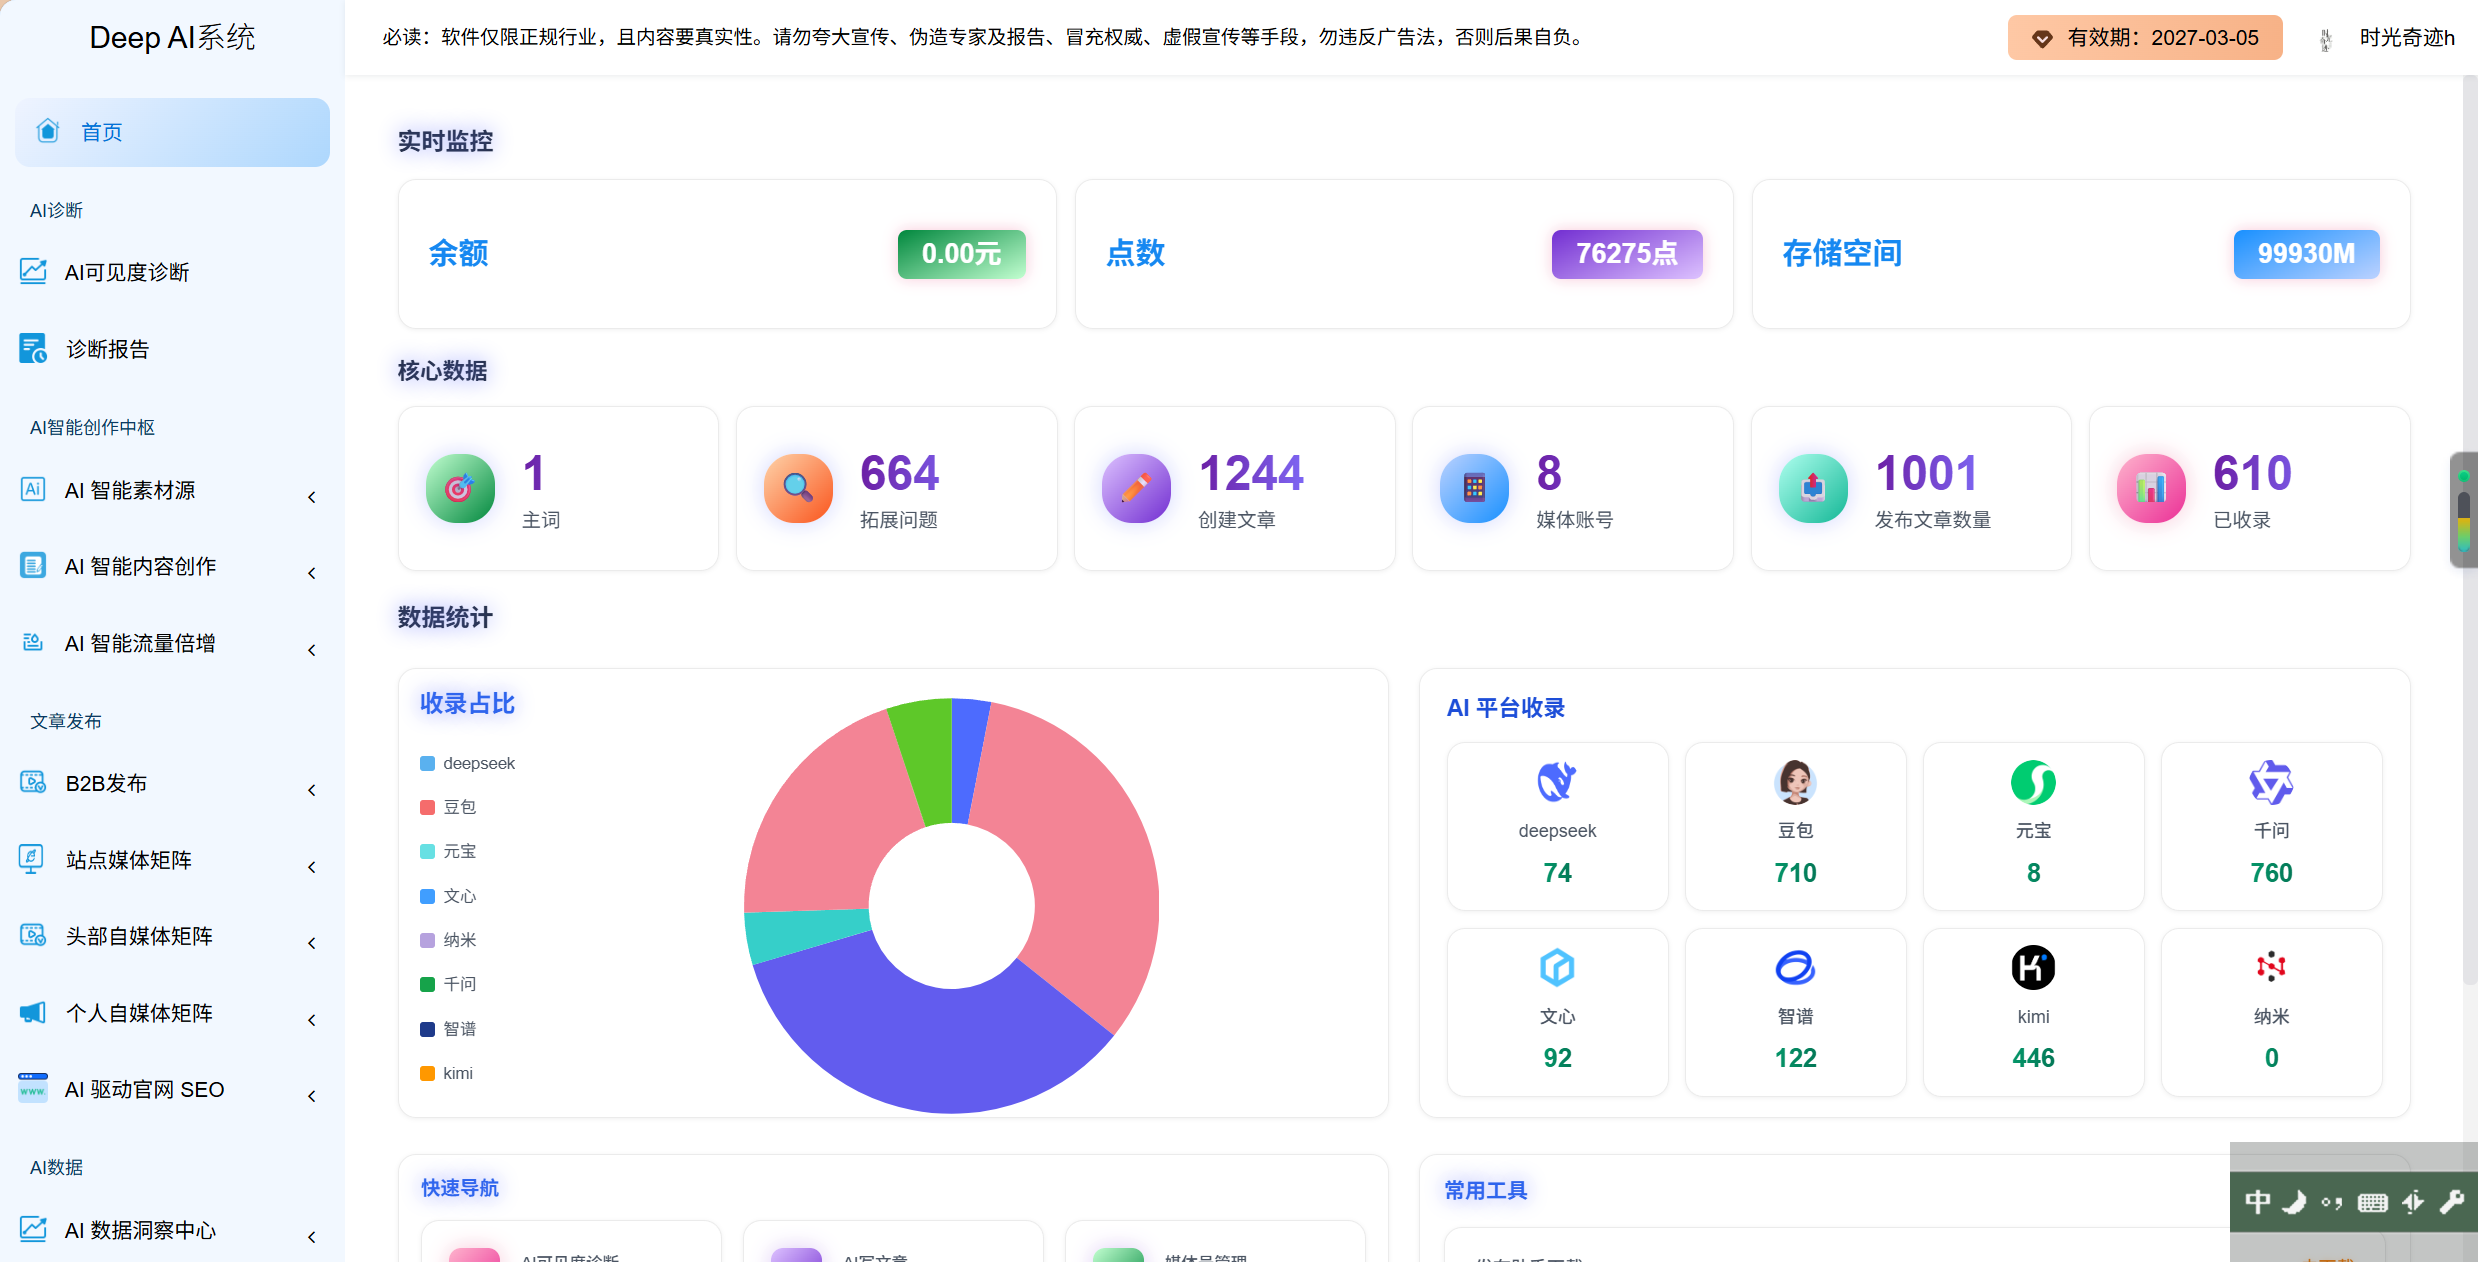This screenshot has width=2478, height=1262.
Task: Open the 时光奇迹h user profile
Action: click(2407, 38)
